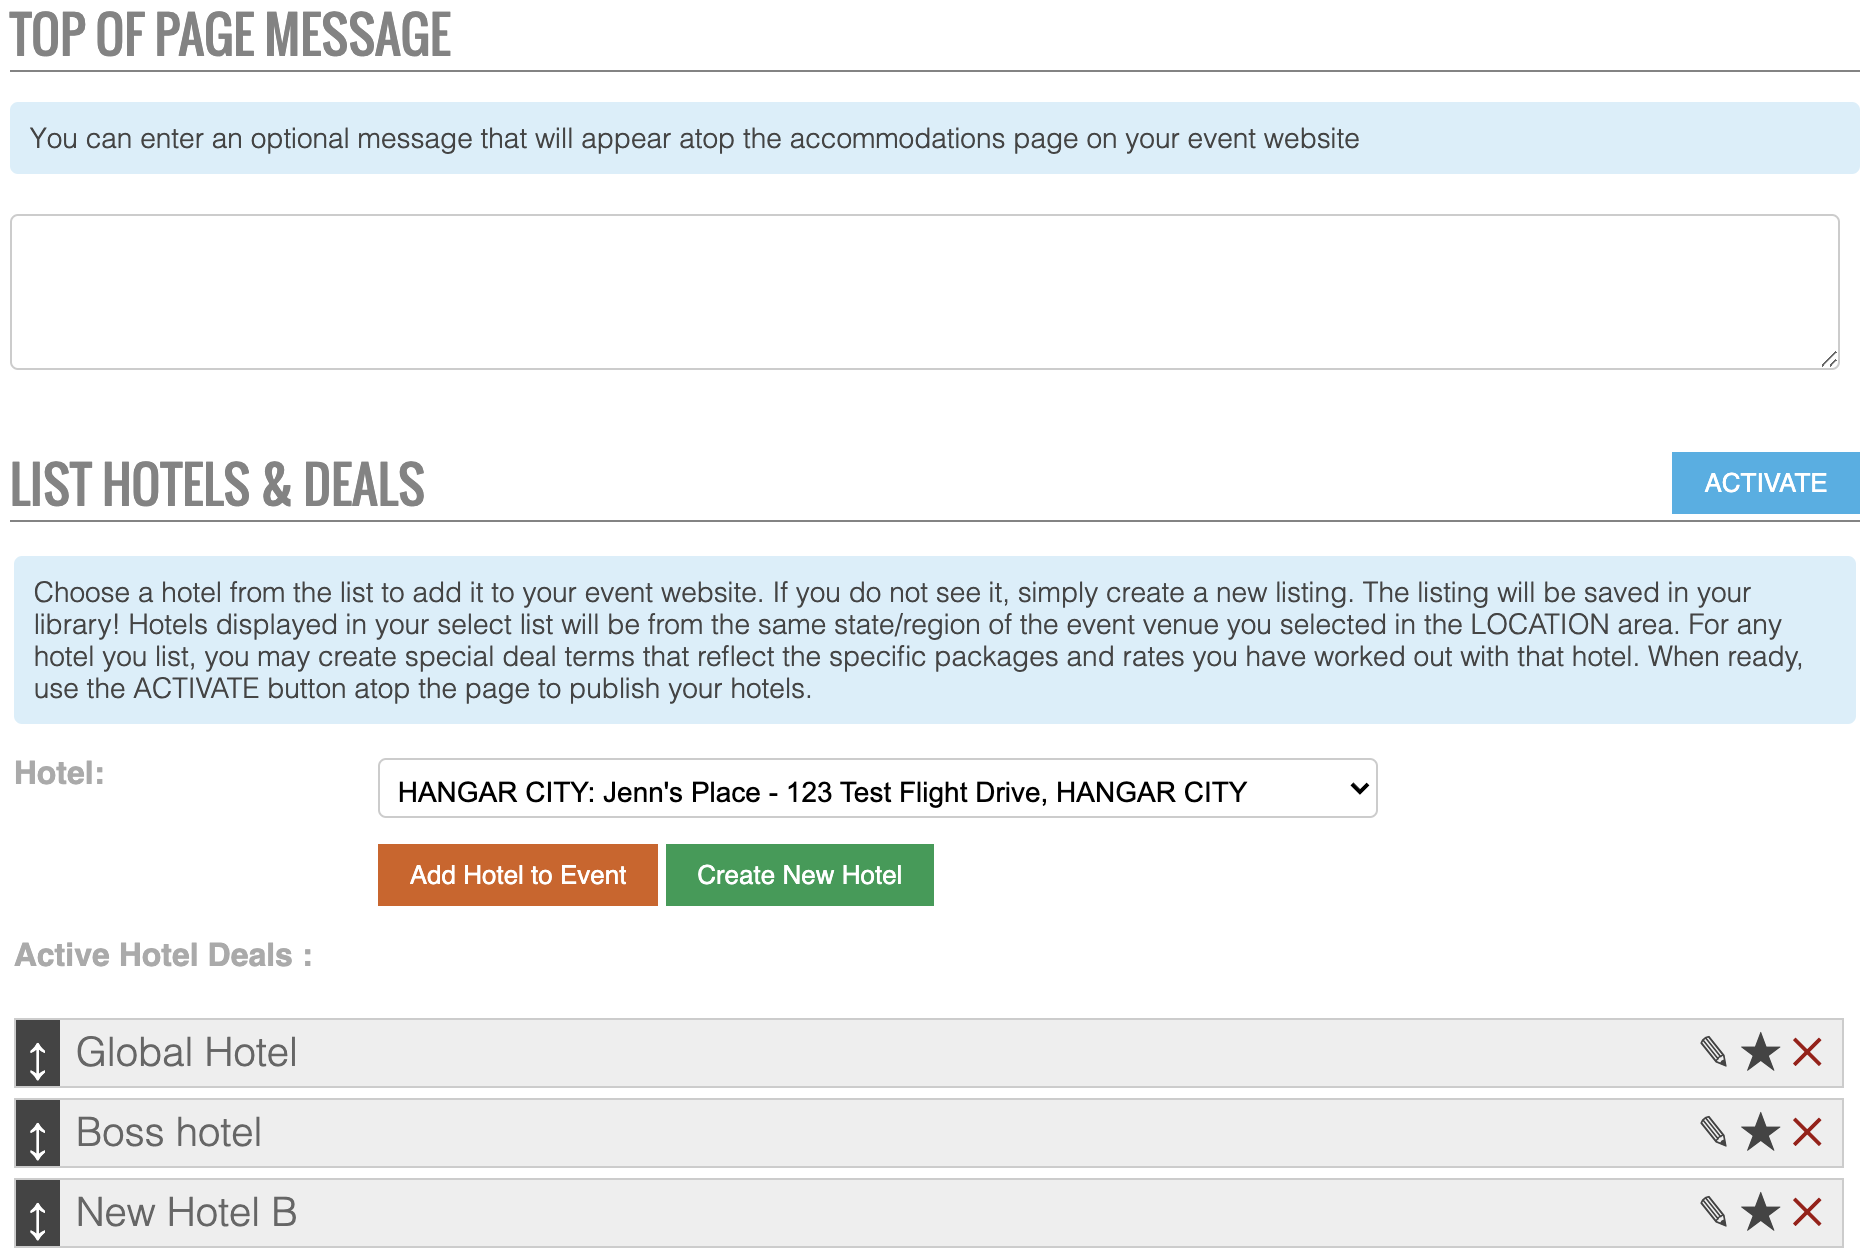The width and height of the screenshot is (1868, 1260).
Task: Click inside the top of page message textarea
Action: 925,292
